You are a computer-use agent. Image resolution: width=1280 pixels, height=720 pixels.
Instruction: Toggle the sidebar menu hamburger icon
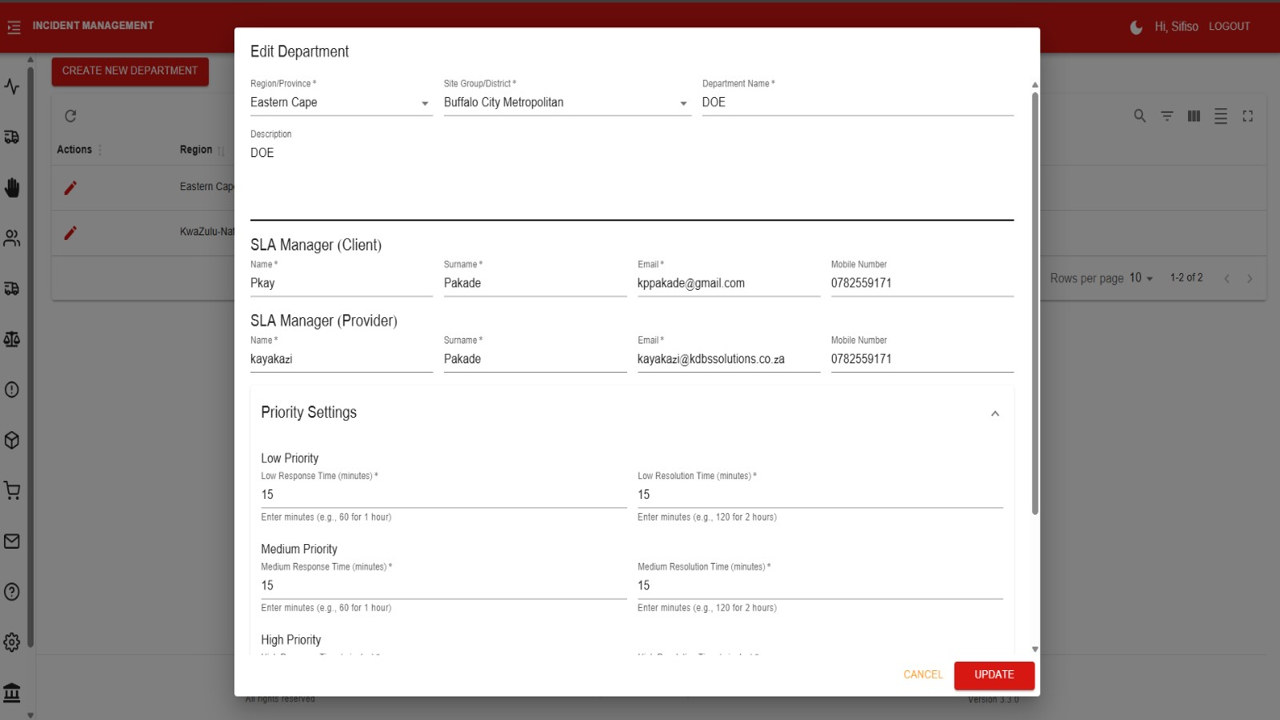pos(13,28)
